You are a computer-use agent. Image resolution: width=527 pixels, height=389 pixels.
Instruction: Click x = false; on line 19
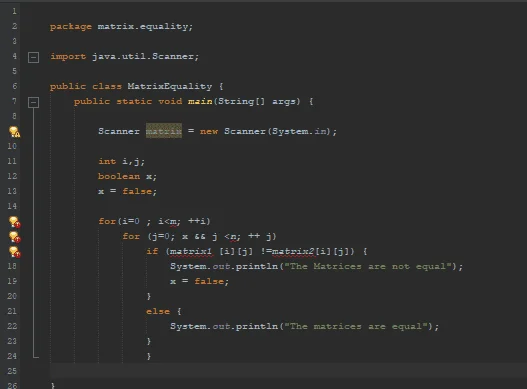click(x=200, y=281)
